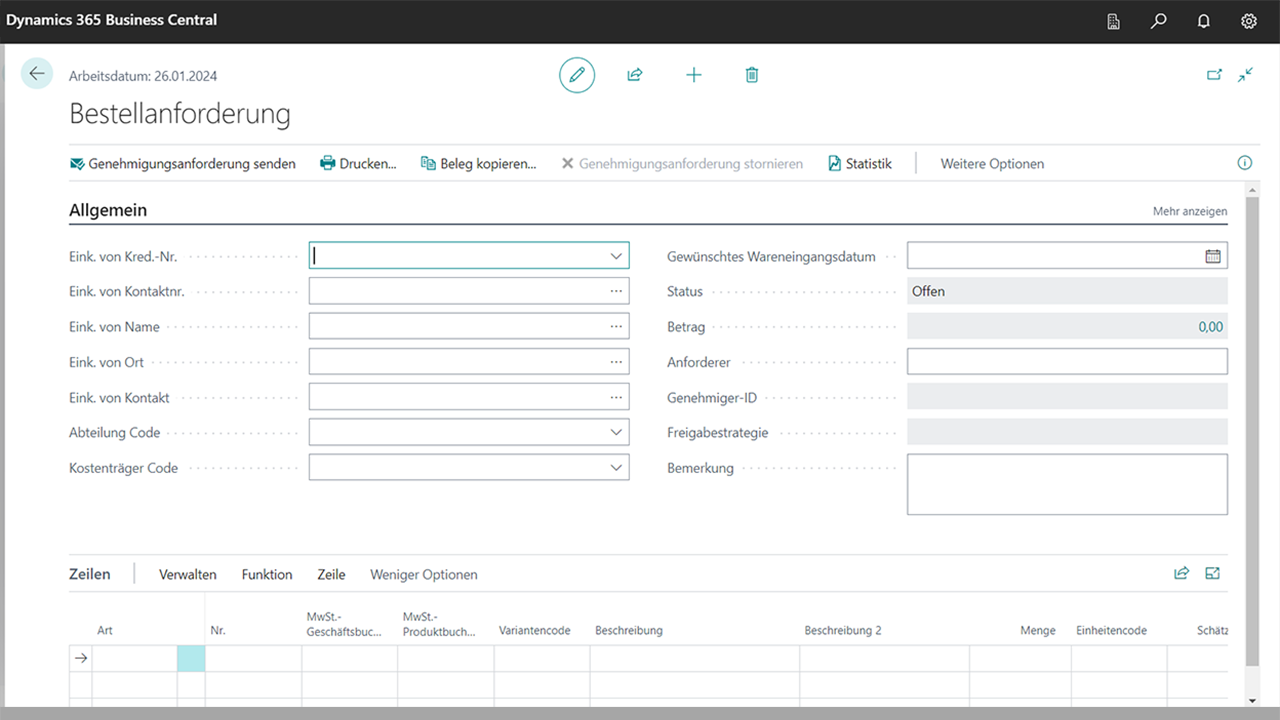The width and height of the screenshot is (1280, 720).
Task: Open the Funktion menu in Zeilen
Action: coord(267,574)
